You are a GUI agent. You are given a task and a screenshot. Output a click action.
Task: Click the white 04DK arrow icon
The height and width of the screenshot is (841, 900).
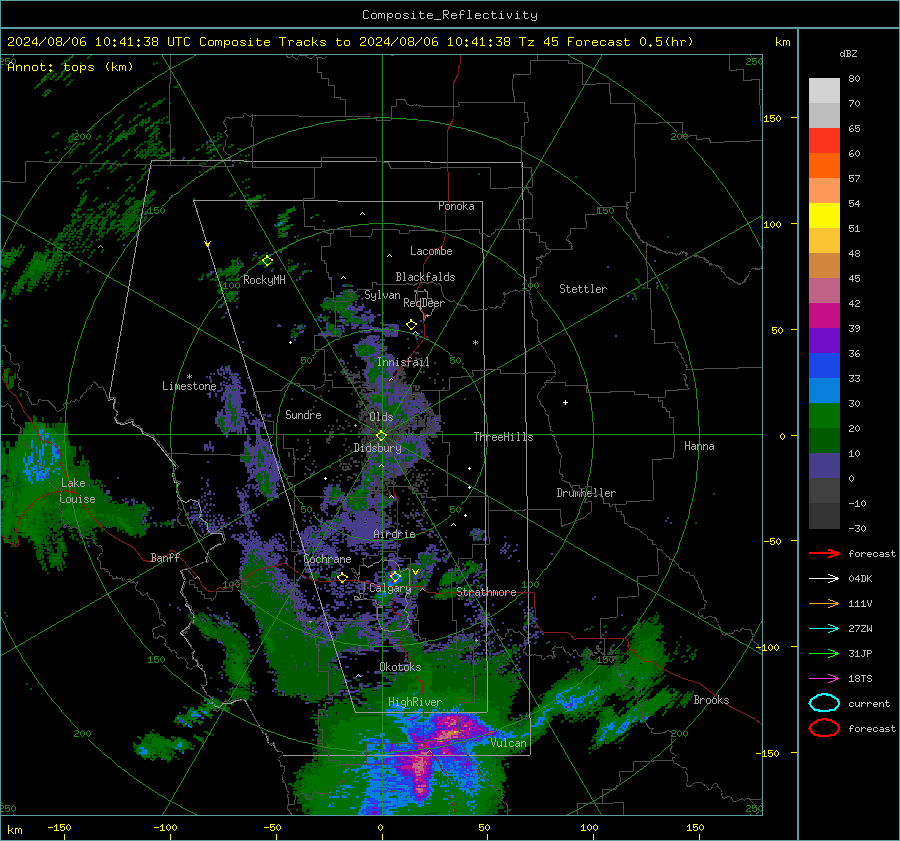(x=824, y=579)
